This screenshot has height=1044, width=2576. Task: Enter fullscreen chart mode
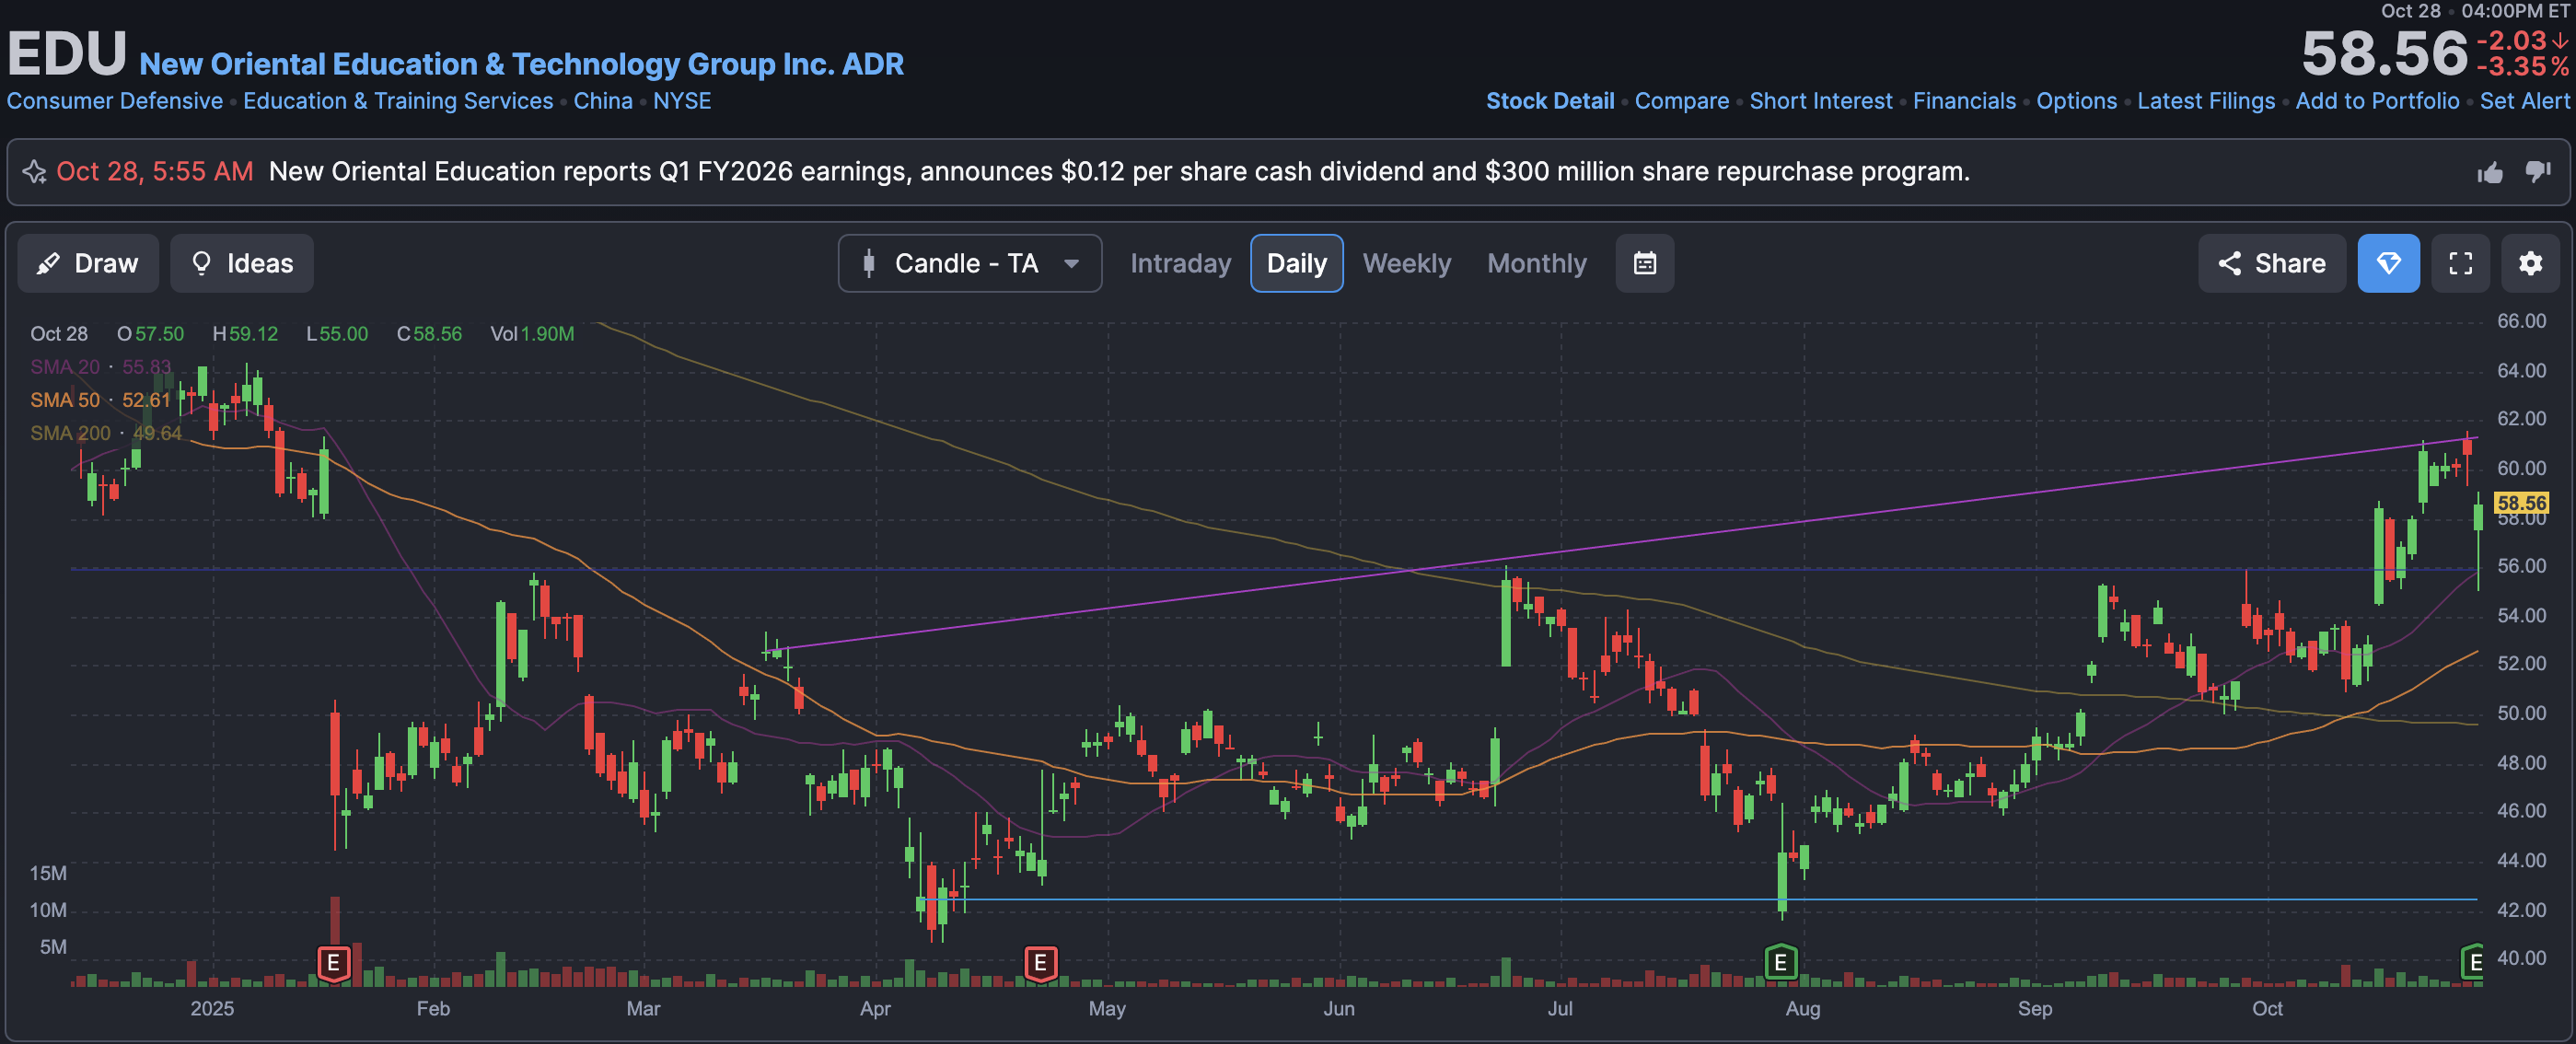[x=2460, y=263]
